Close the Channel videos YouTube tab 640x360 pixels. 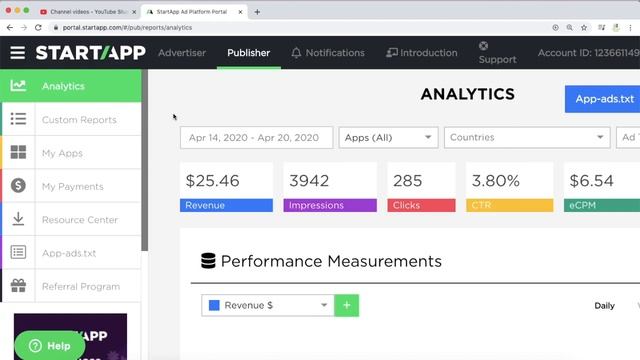[134, 12]
